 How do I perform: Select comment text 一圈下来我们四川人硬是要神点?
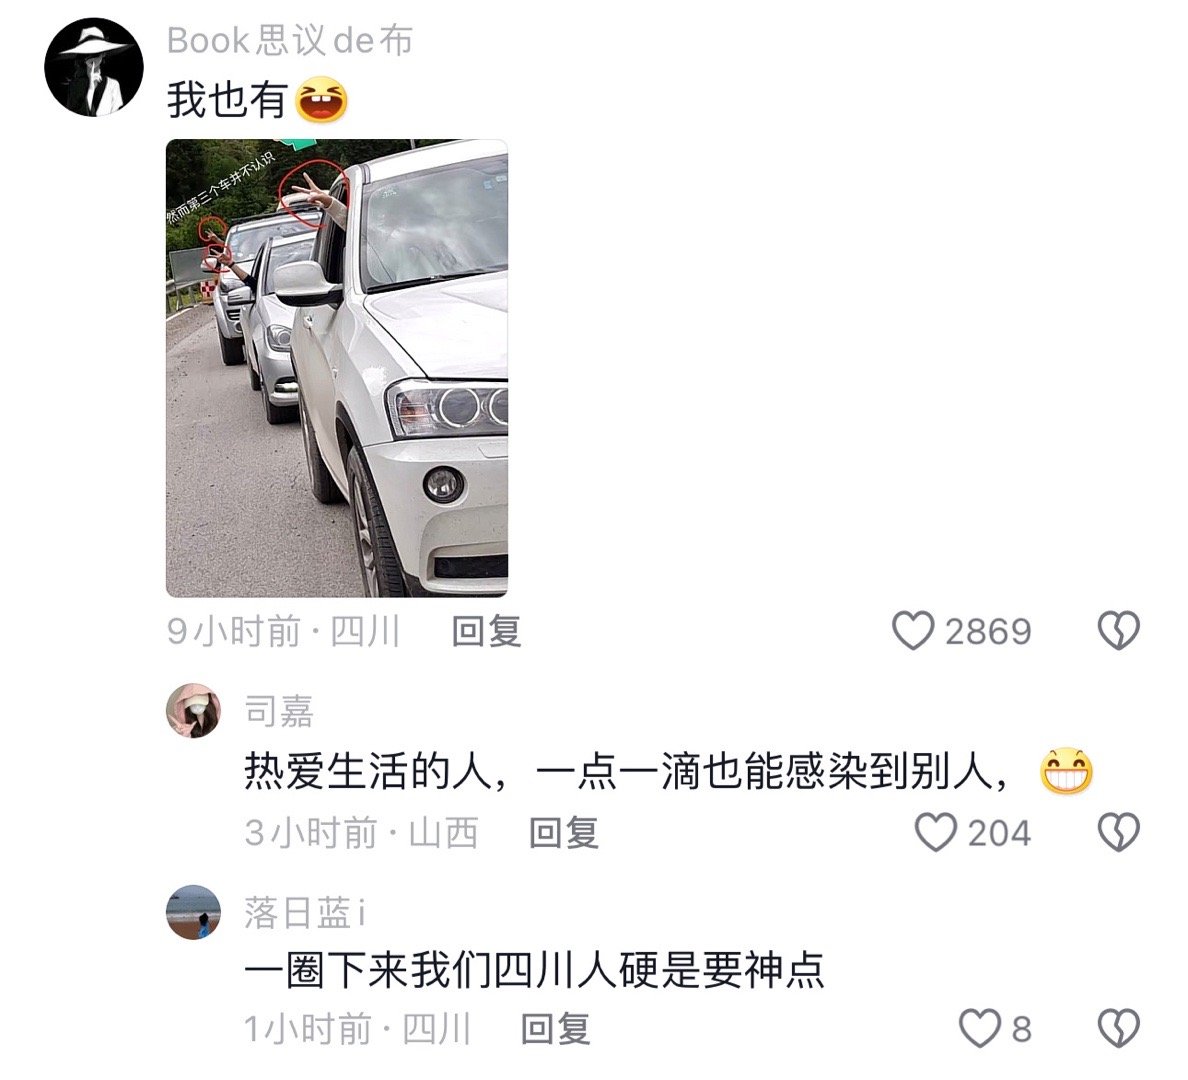[534, 970]
